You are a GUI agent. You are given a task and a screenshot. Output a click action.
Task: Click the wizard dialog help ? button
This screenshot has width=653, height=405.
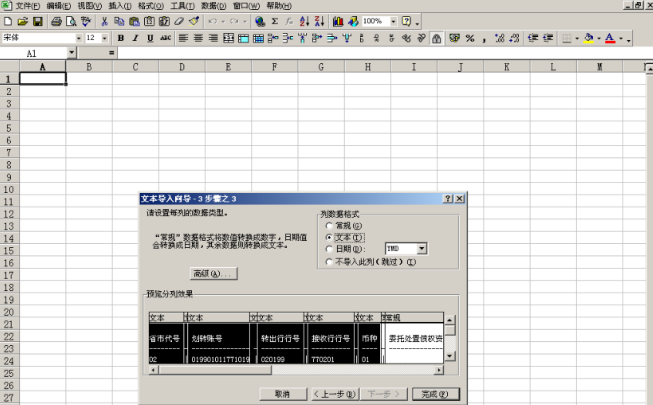click(x=448, y=199)
